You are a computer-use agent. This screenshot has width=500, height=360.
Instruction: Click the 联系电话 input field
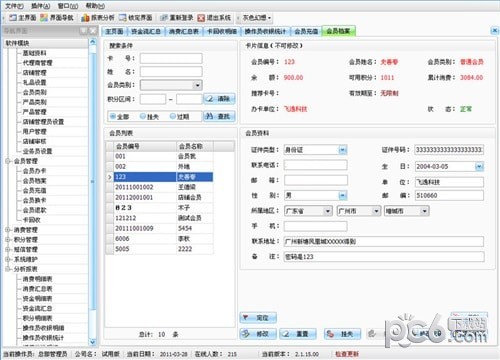(315, 165)
